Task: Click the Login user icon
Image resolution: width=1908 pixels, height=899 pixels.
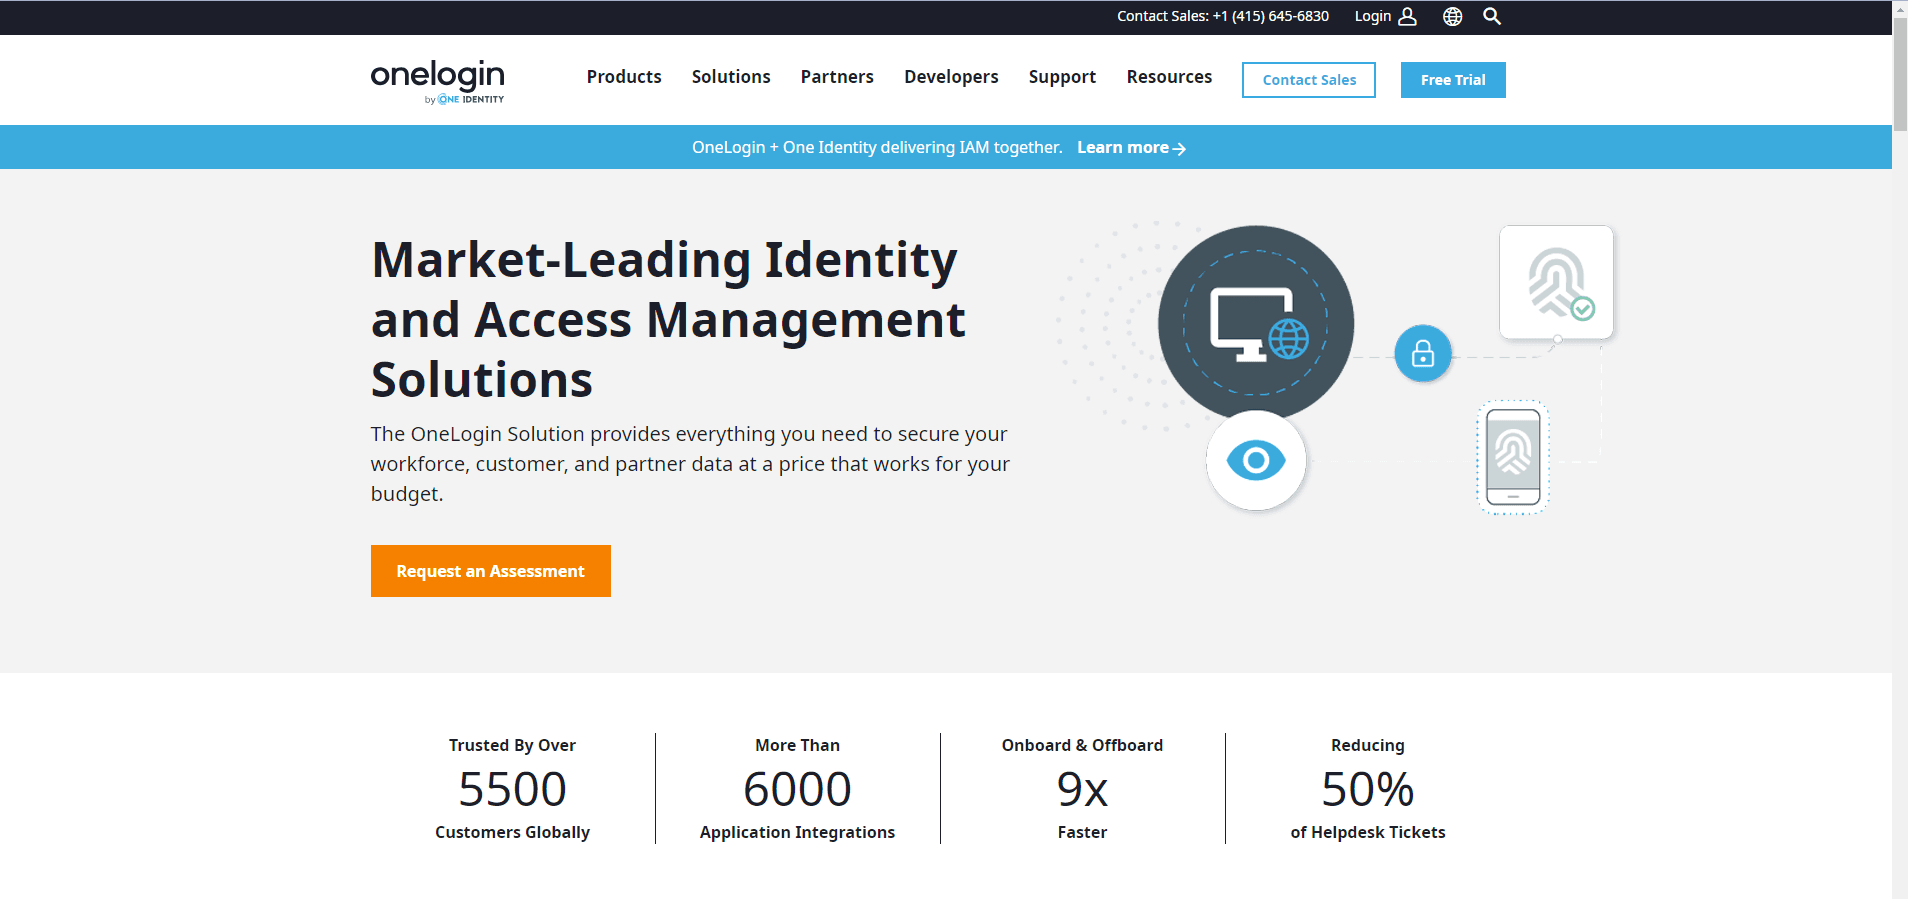Action: click(x=1407, y=16)
